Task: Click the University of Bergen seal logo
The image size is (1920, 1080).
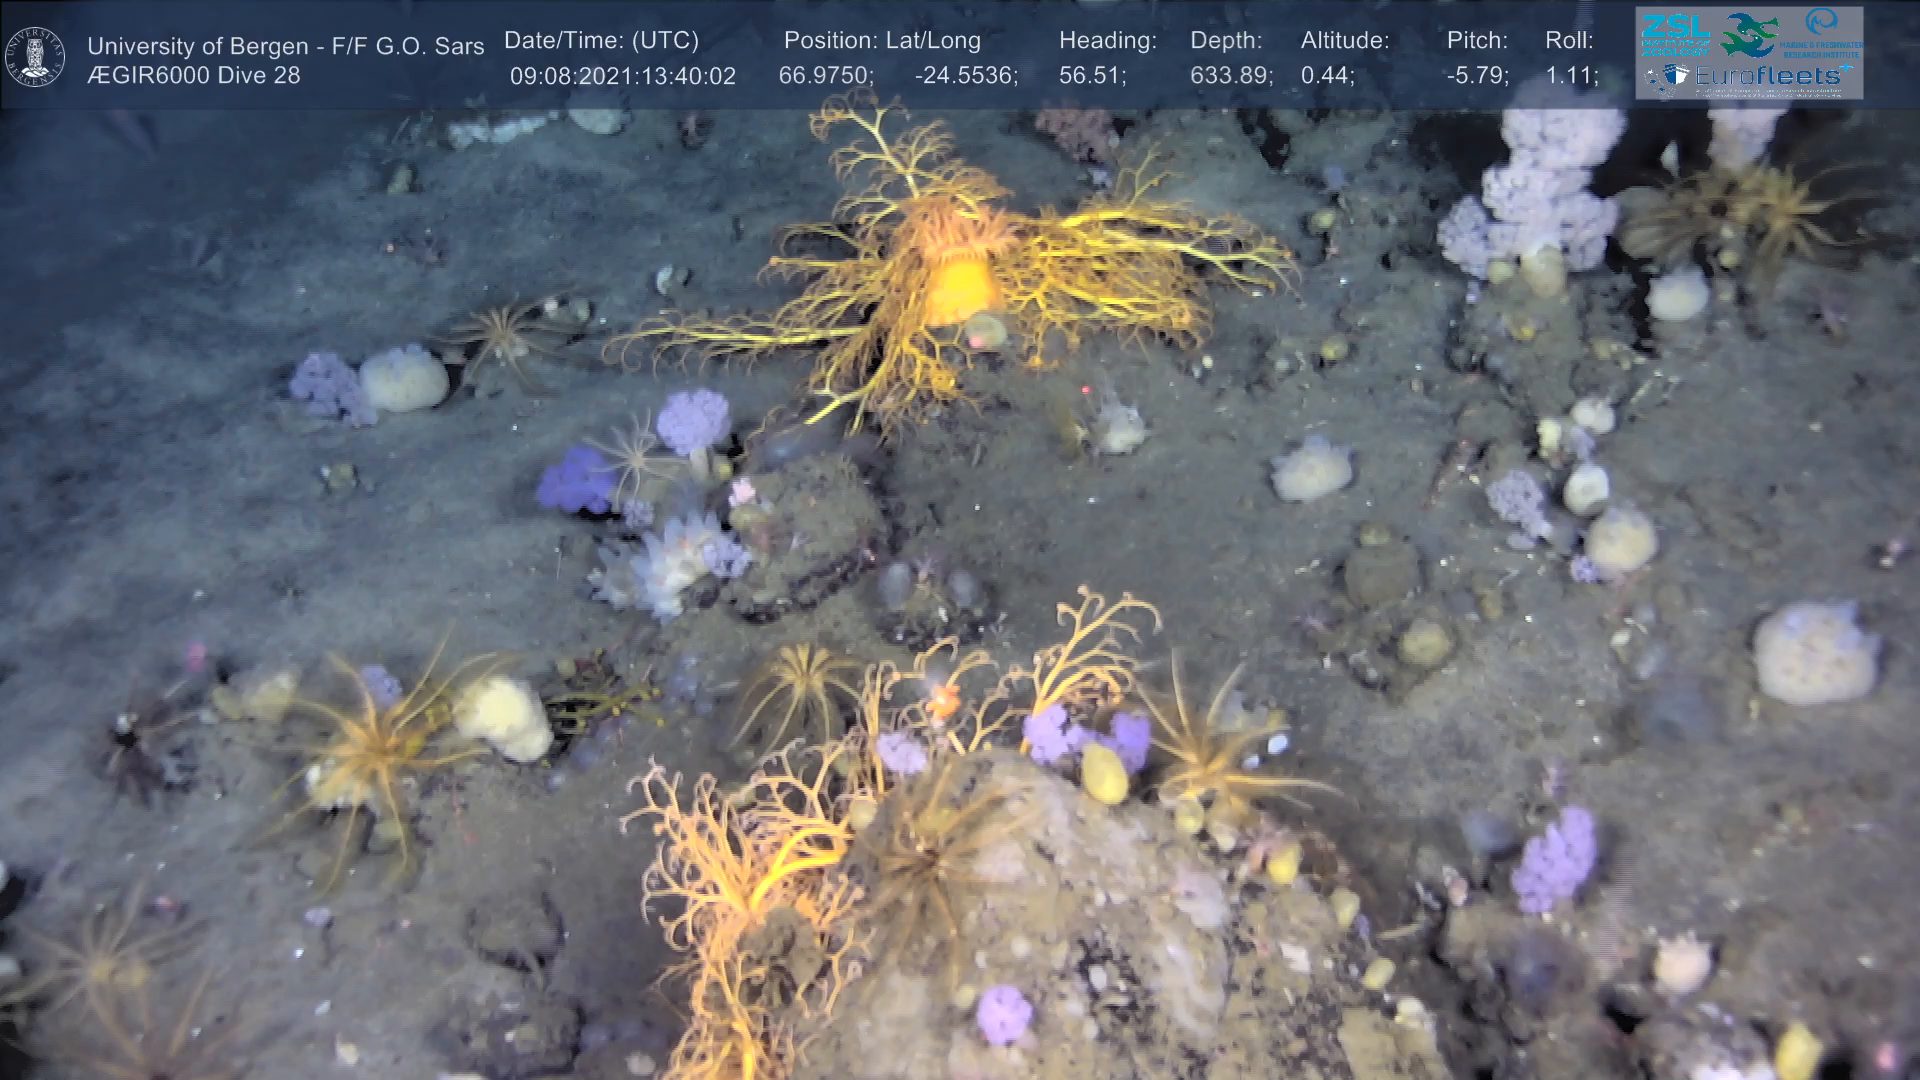Action: pos(35,56)
